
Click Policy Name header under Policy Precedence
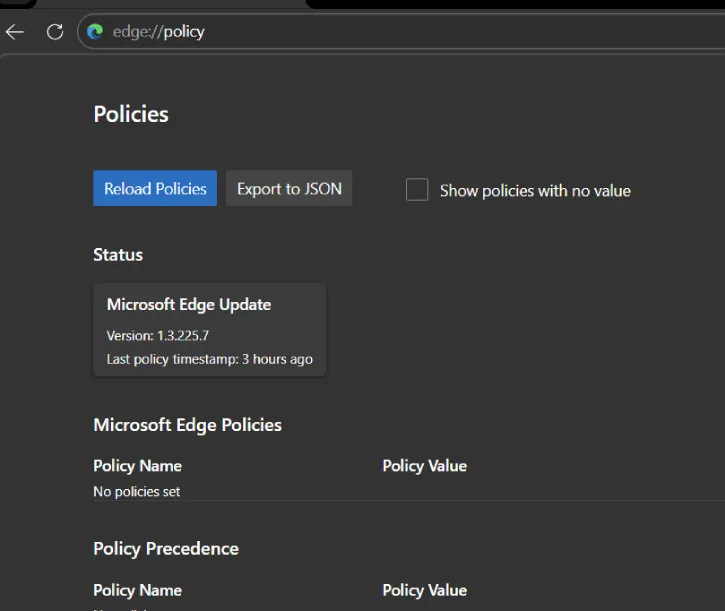(137, 591)
